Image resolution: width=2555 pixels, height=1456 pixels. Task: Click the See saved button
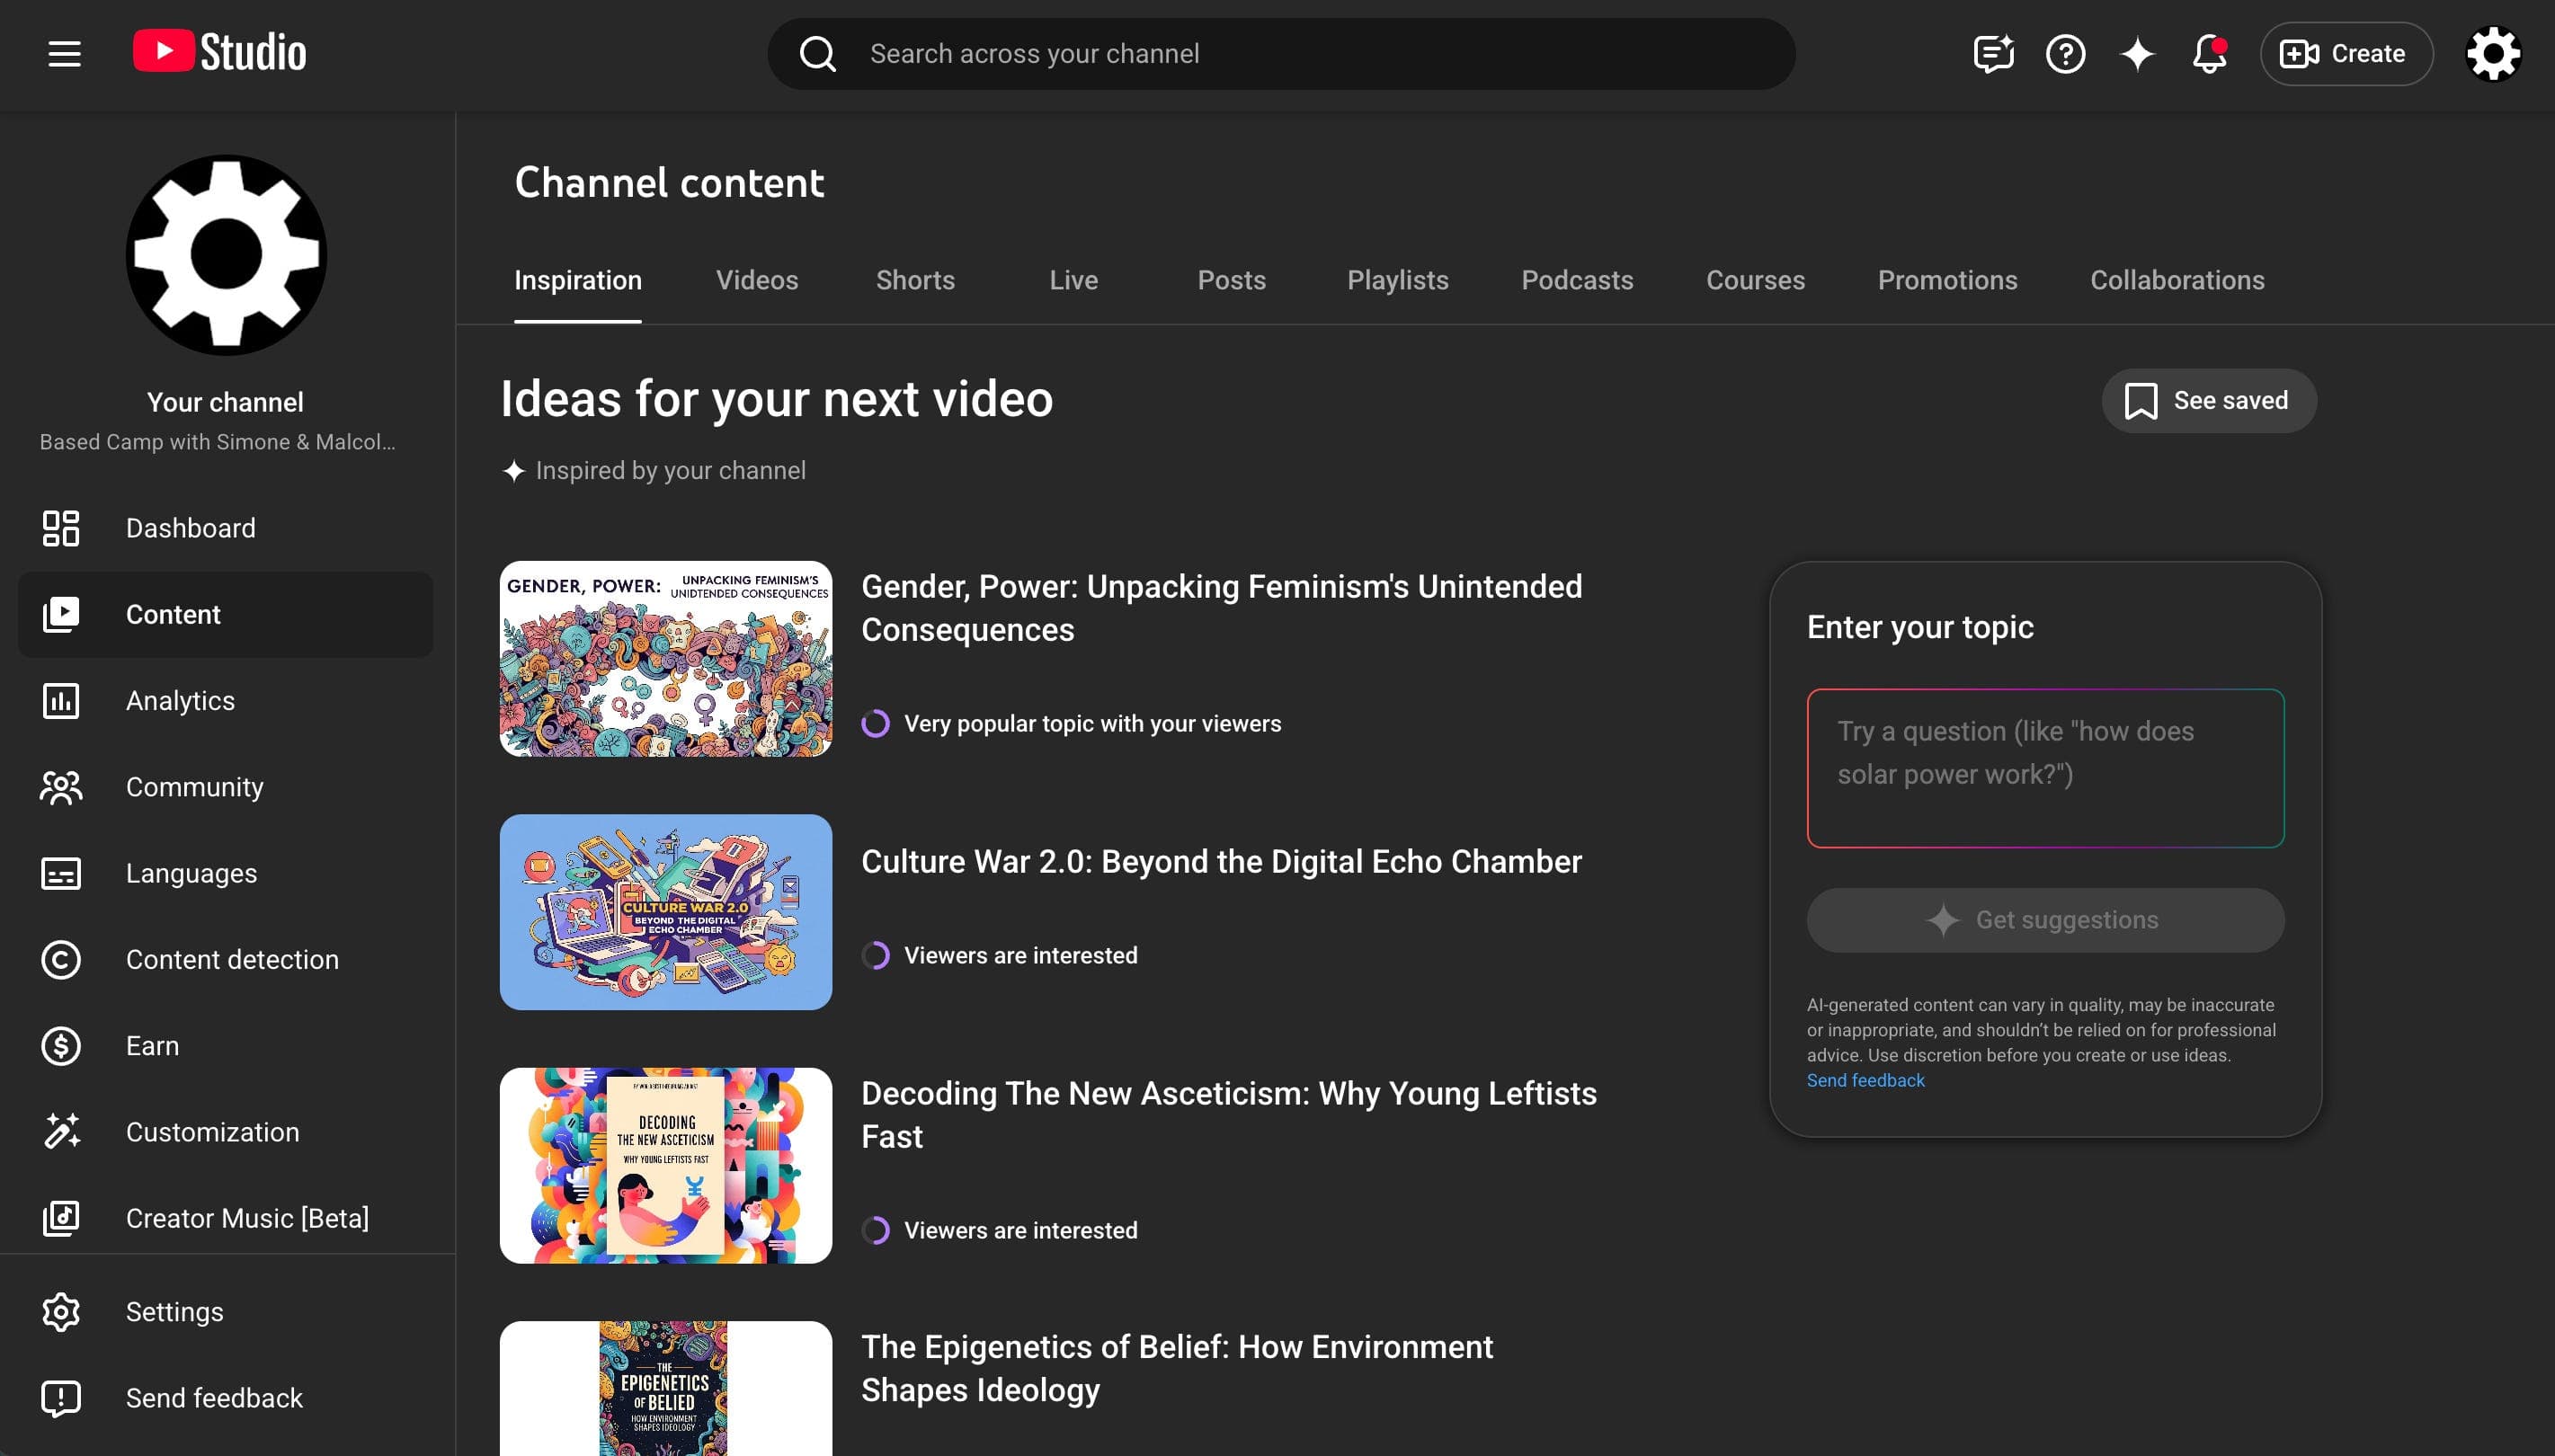(x=2208, y=401)
